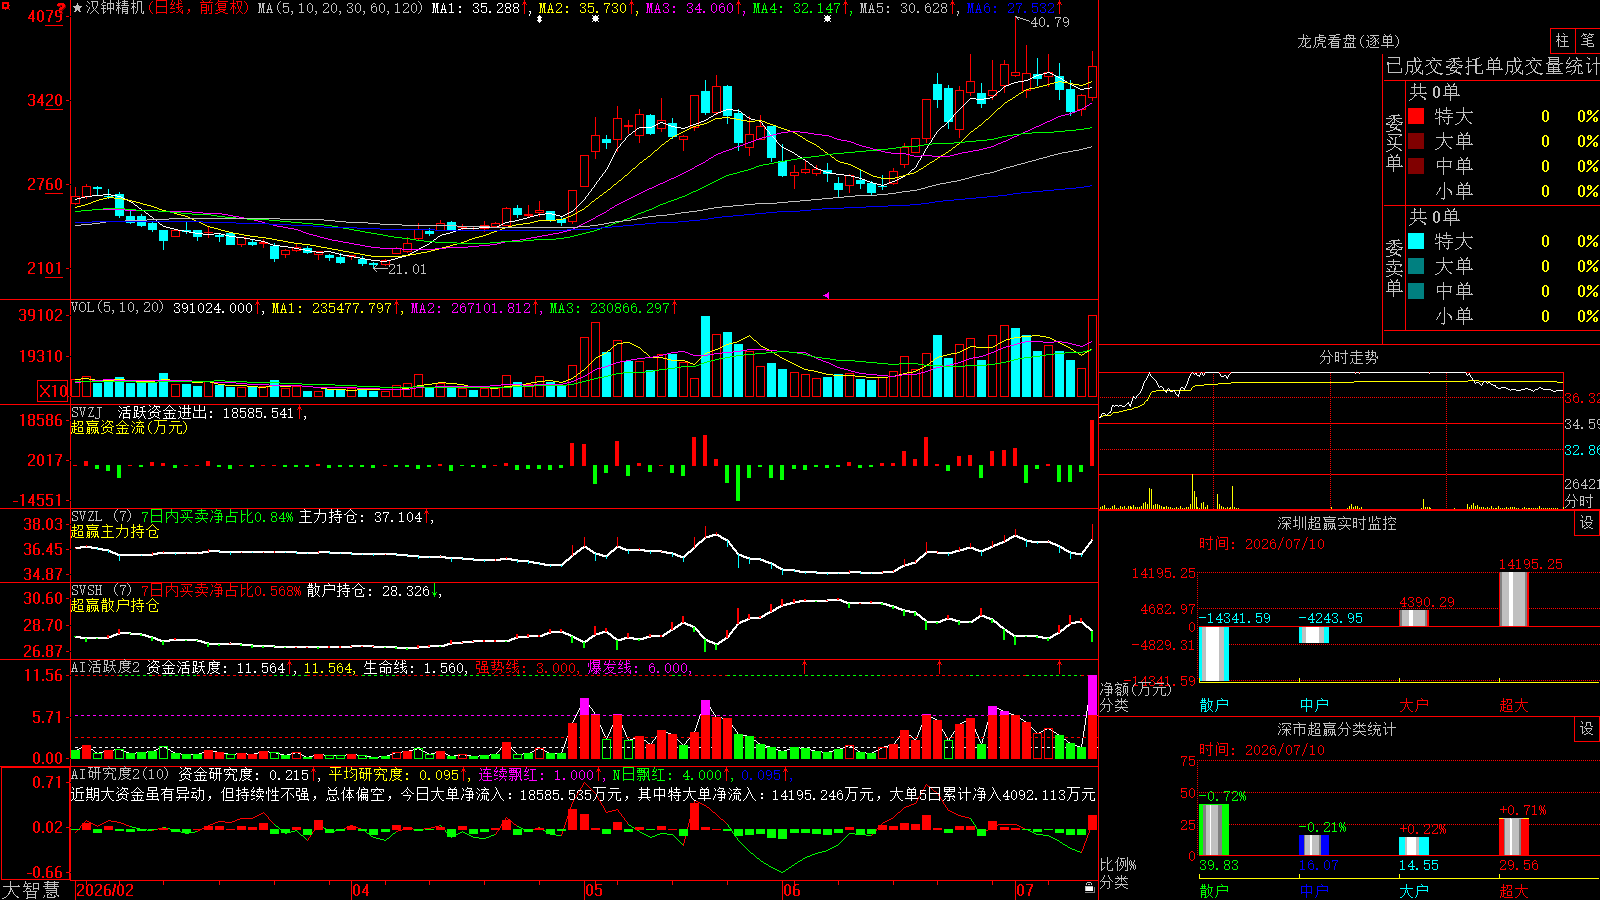The height and width of the screenshot is (900, 1600).
Task: Click the 深圳超赢实时监控 panel title
Action: click(1337, 523)
